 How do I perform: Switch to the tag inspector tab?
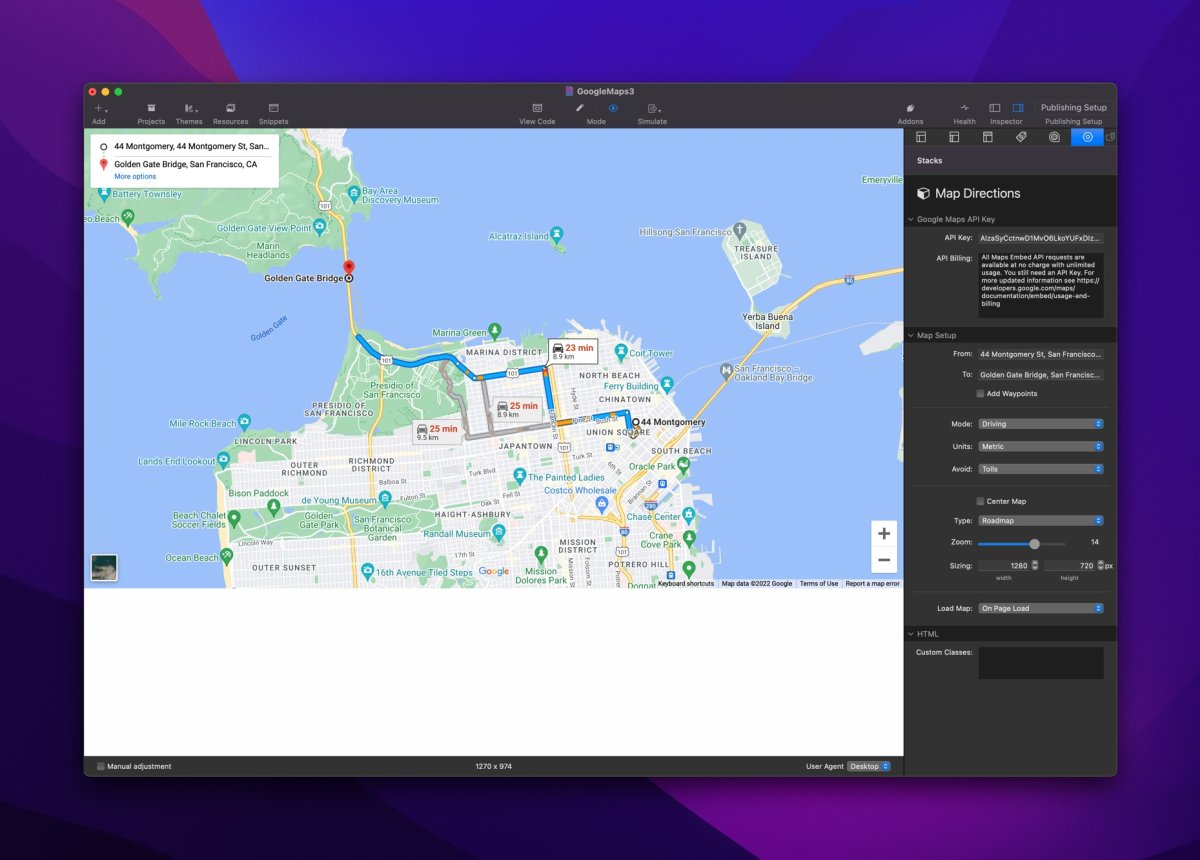1020,137
